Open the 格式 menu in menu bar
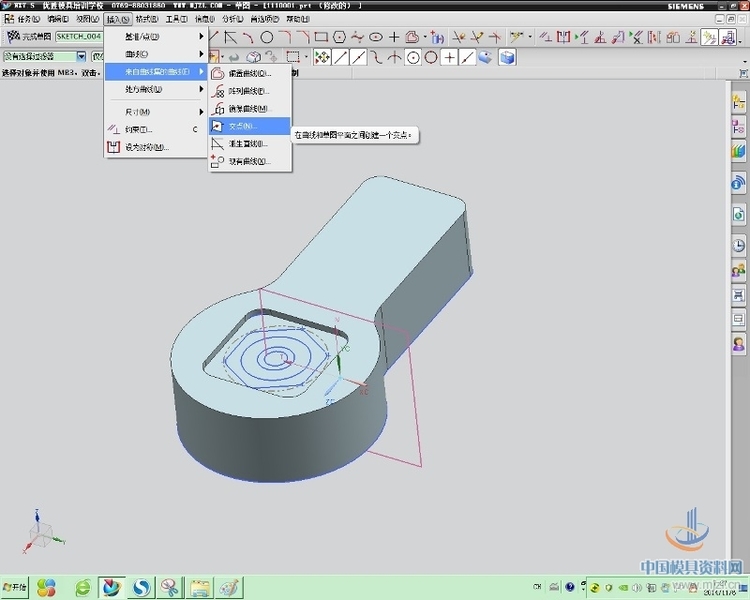The image size is (750, 600). tap(147, 19)
